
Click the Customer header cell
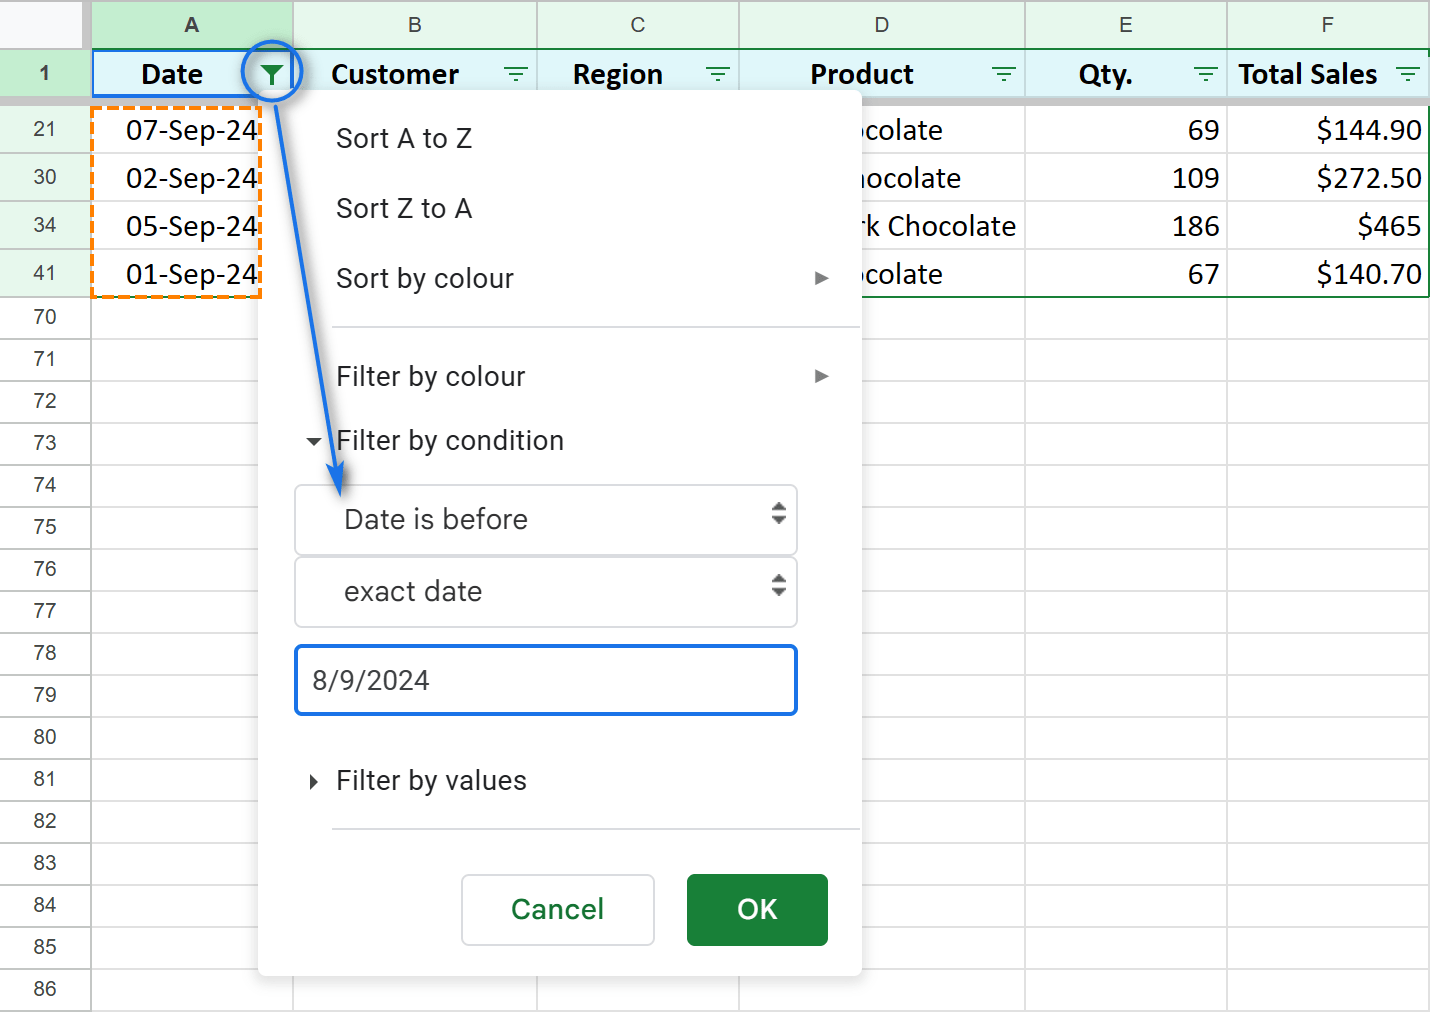[415, 74]
